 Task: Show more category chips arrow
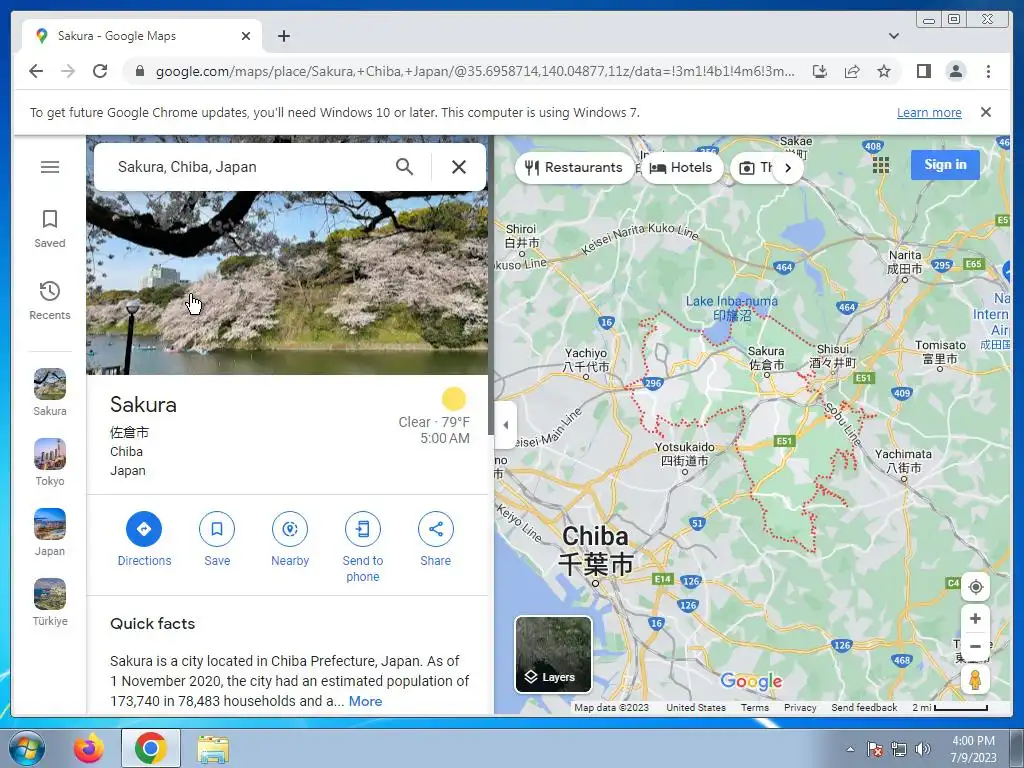click(788, 168)
